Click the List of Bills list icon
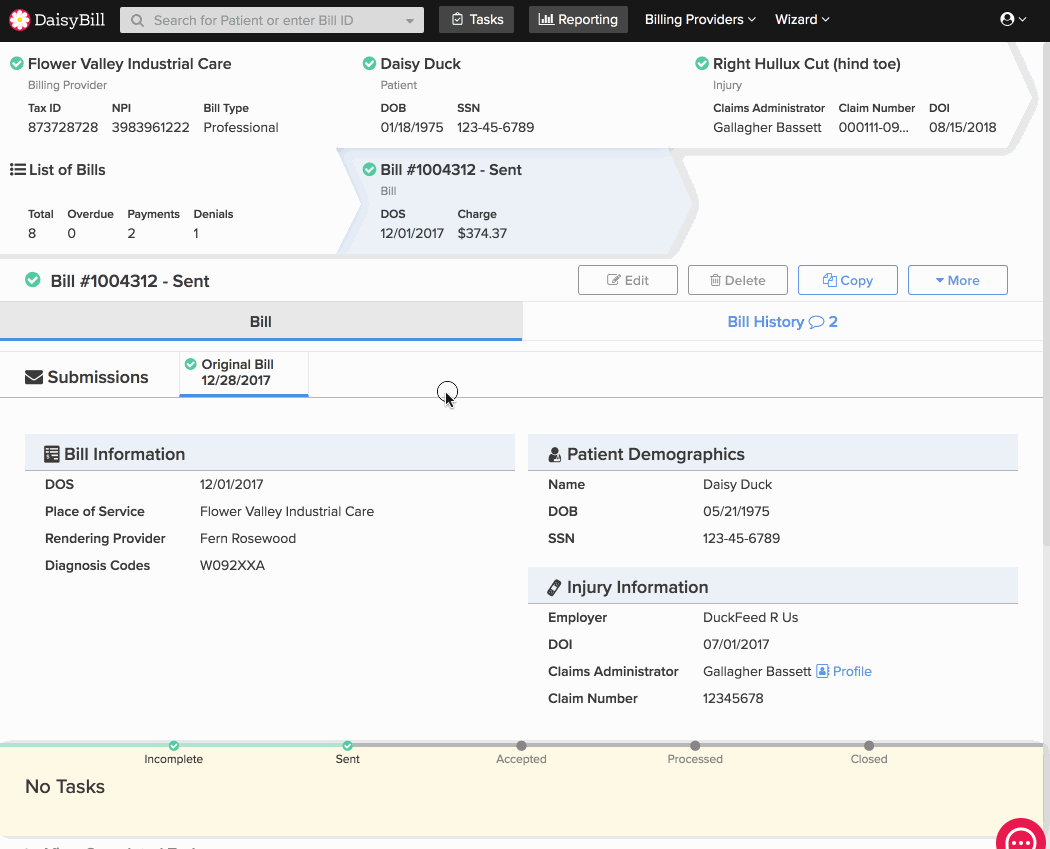The width and height of the screenshot is (1050, 849). pos(18,169)
